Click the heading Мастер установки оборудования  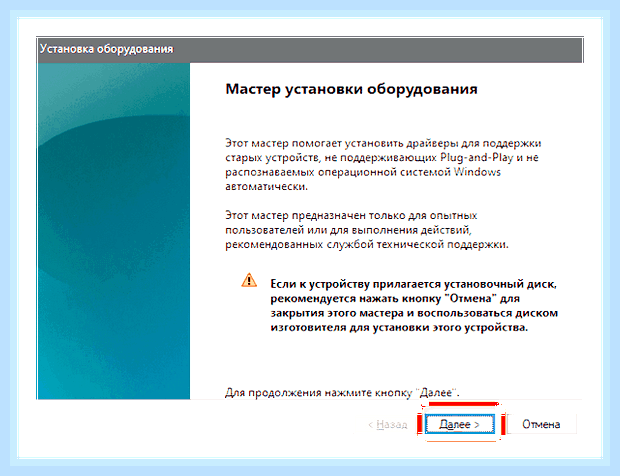352,89
